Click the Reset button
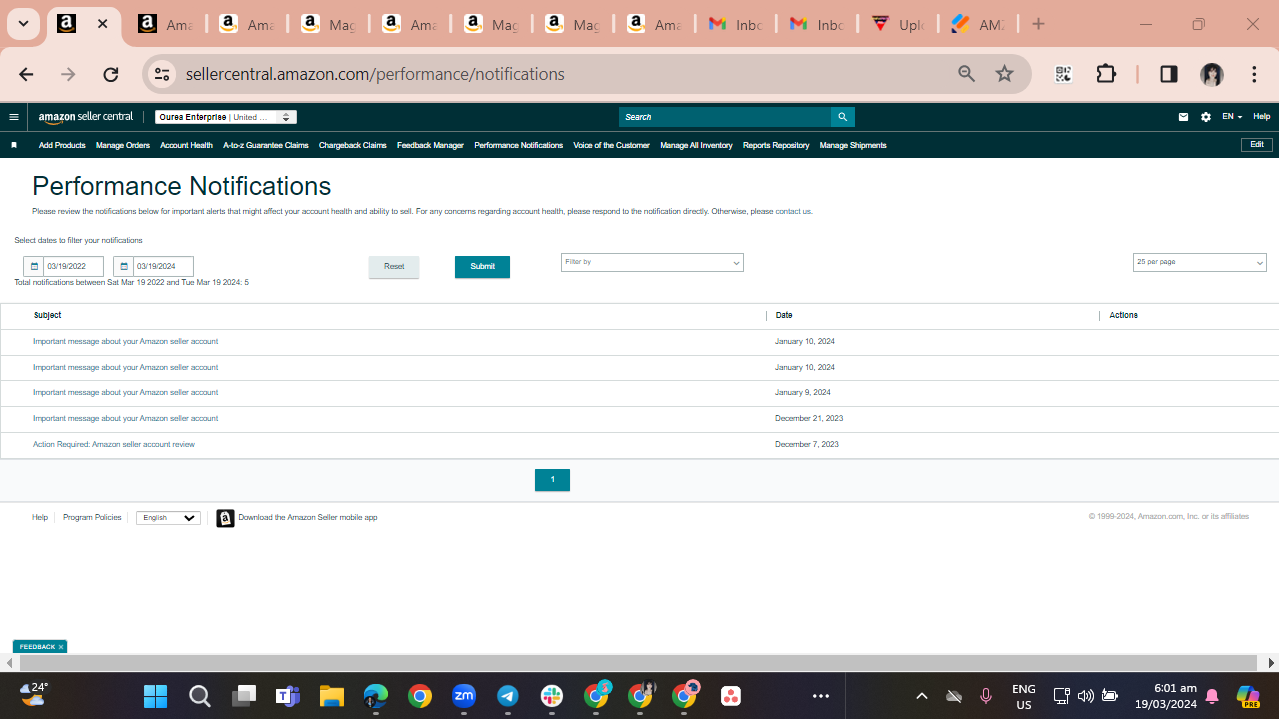This screenshot has height=719, width=1279. [394, 267]
